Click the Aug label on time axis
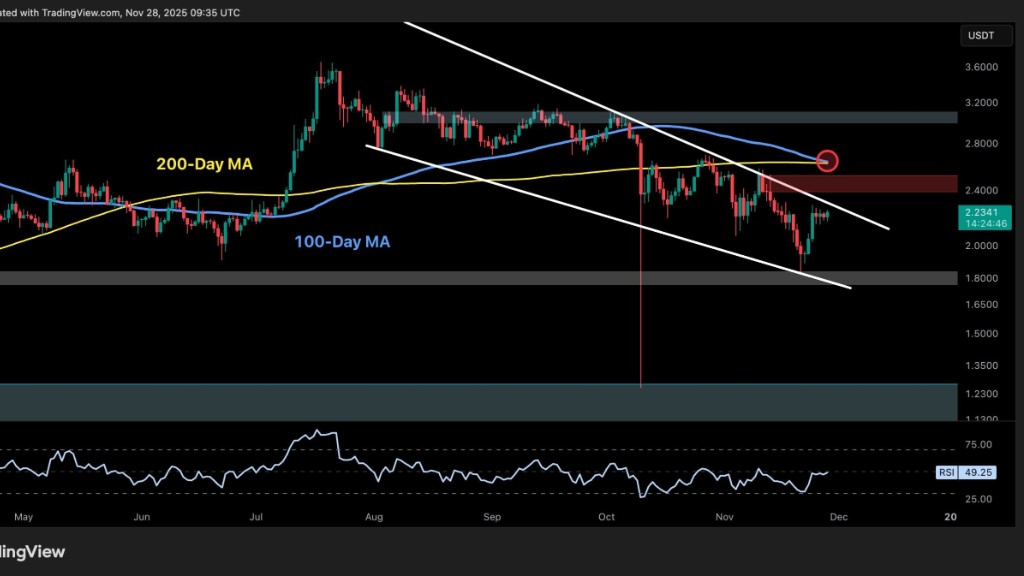The height and width of the screenshot is (576, 1024). tap(375, 517)
